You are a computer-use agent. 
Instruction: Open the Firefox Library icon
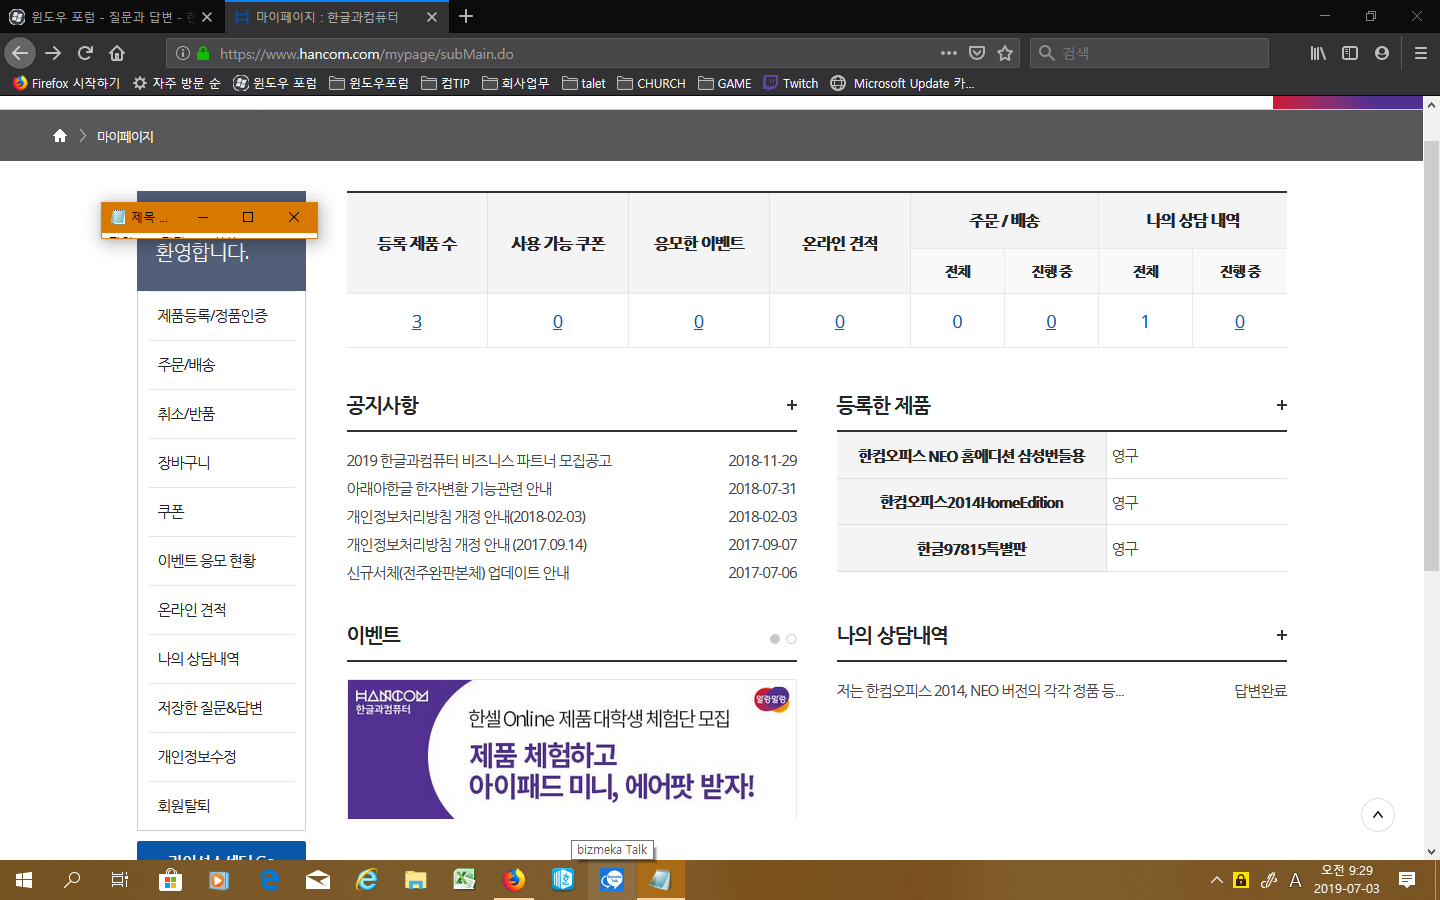pyautogui.click(x=1318, y=53)
